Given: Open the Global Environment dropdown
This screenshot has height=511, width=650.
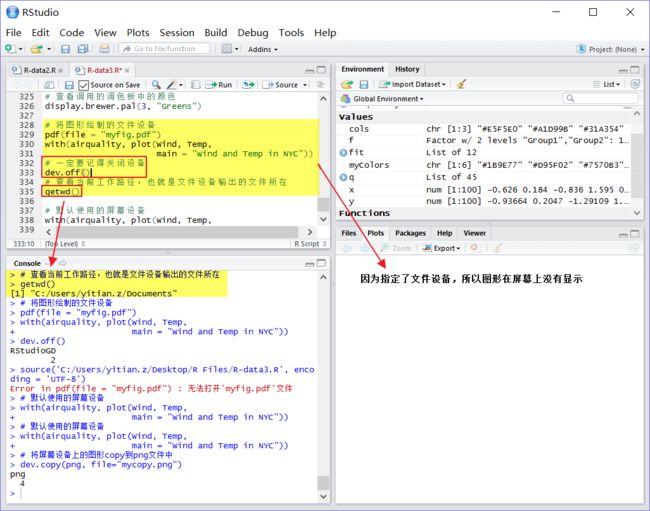Looking at the screenshot, I should pyautogui.click(x=382, y=99).
